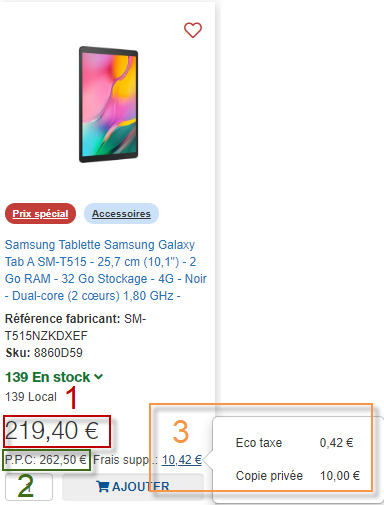This screenshot has height=505, width=384.
Task: Add tablet to wishlist with heart icon
Action: (193, 30)
